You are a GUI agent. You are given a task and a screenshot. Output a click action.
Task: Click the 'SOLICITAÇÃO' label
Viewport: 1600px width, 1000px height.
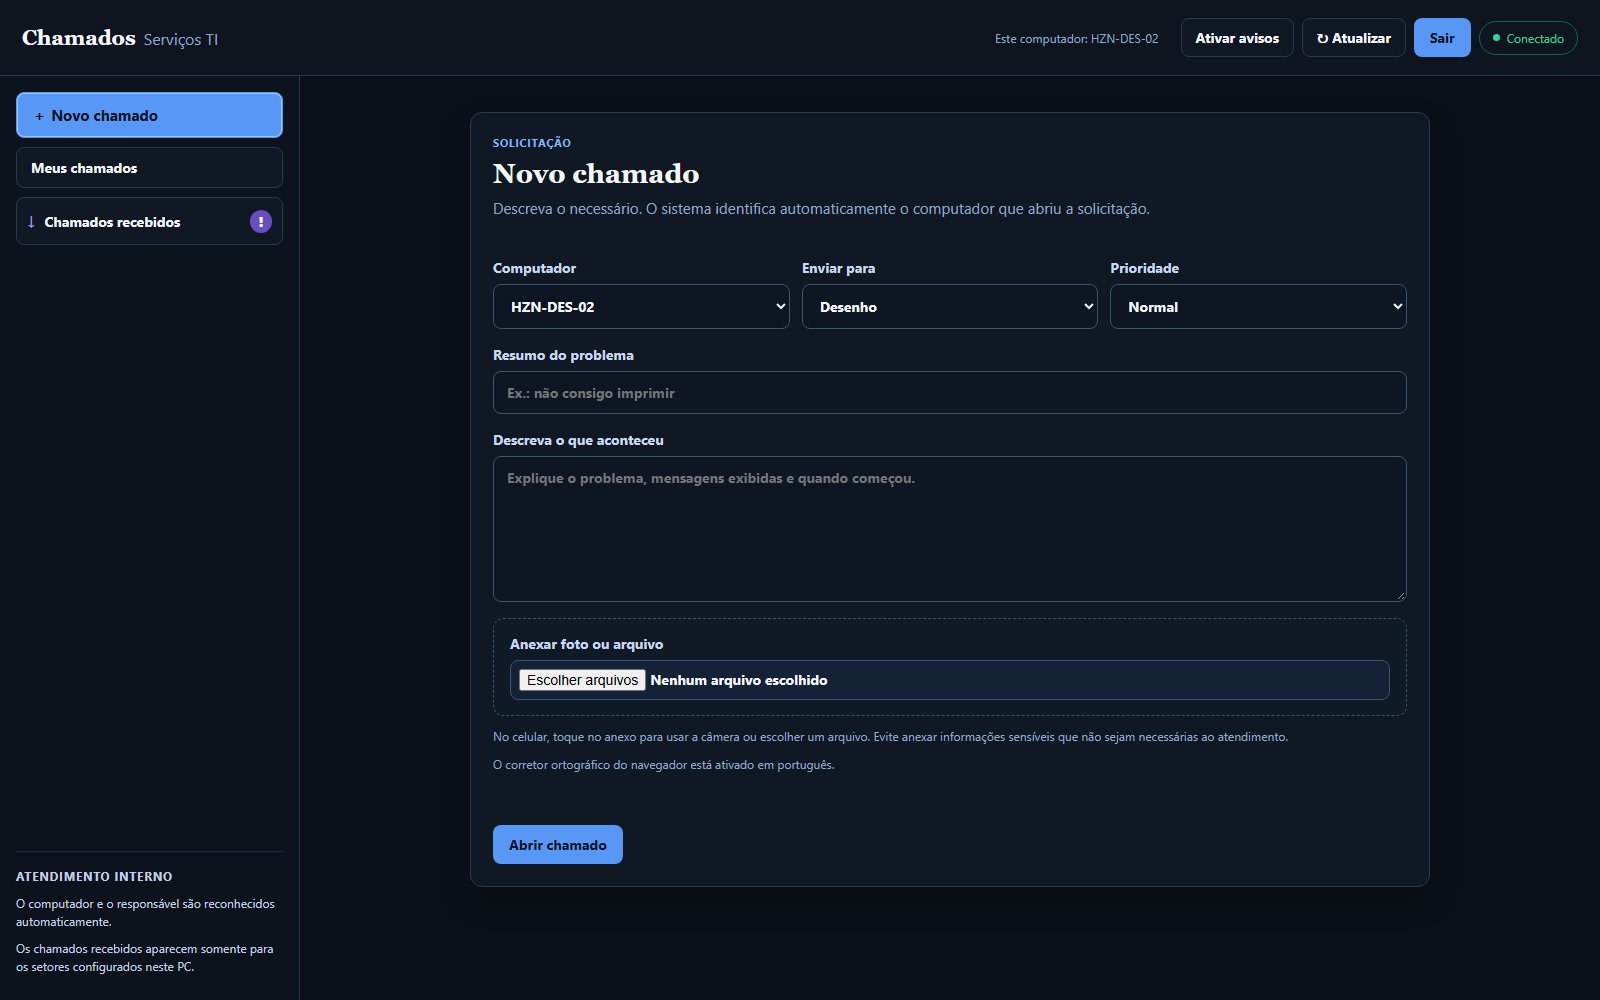(532, 143)
